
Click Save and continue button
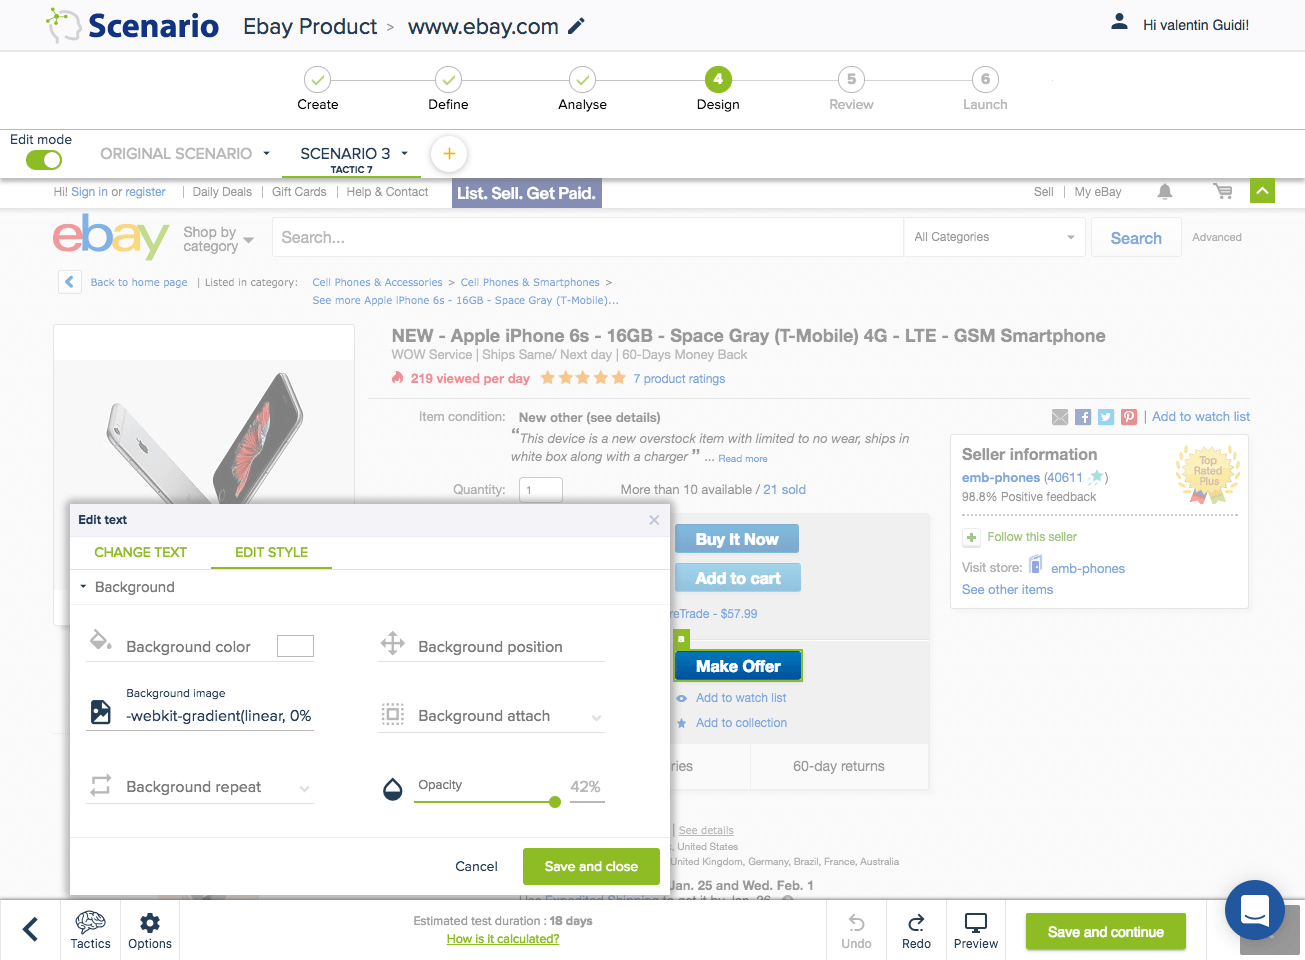(x=1106, y=932)
